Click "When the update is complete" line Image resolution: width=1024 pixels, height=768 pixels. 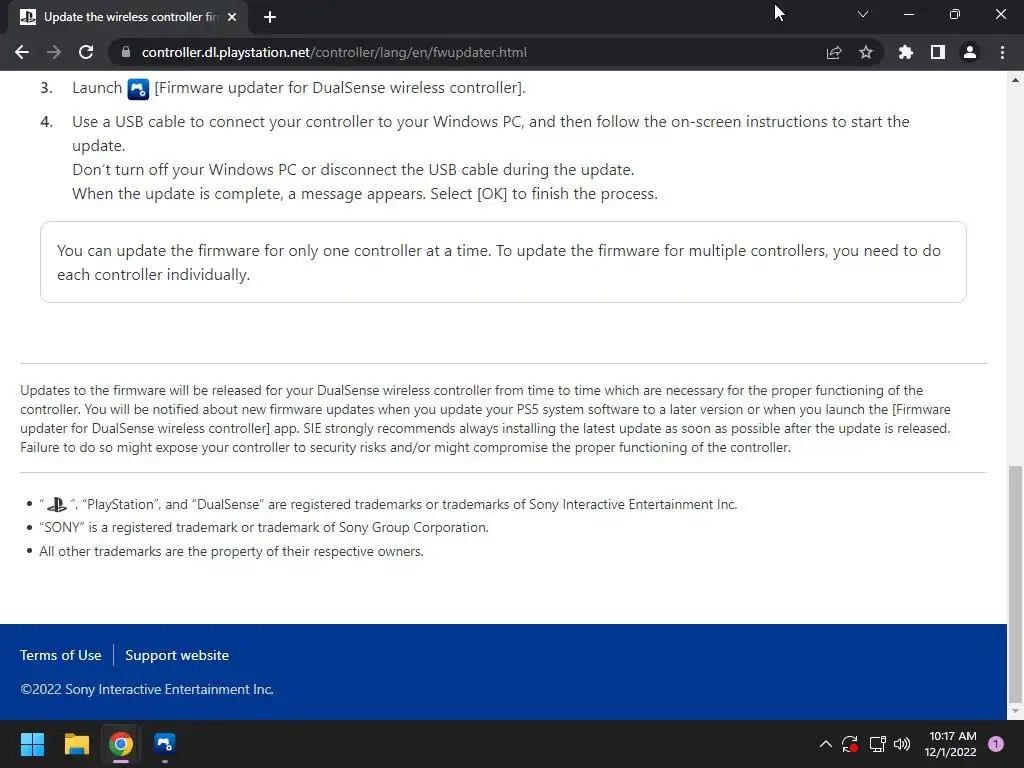pyautogui.click(x=365, y=194)
